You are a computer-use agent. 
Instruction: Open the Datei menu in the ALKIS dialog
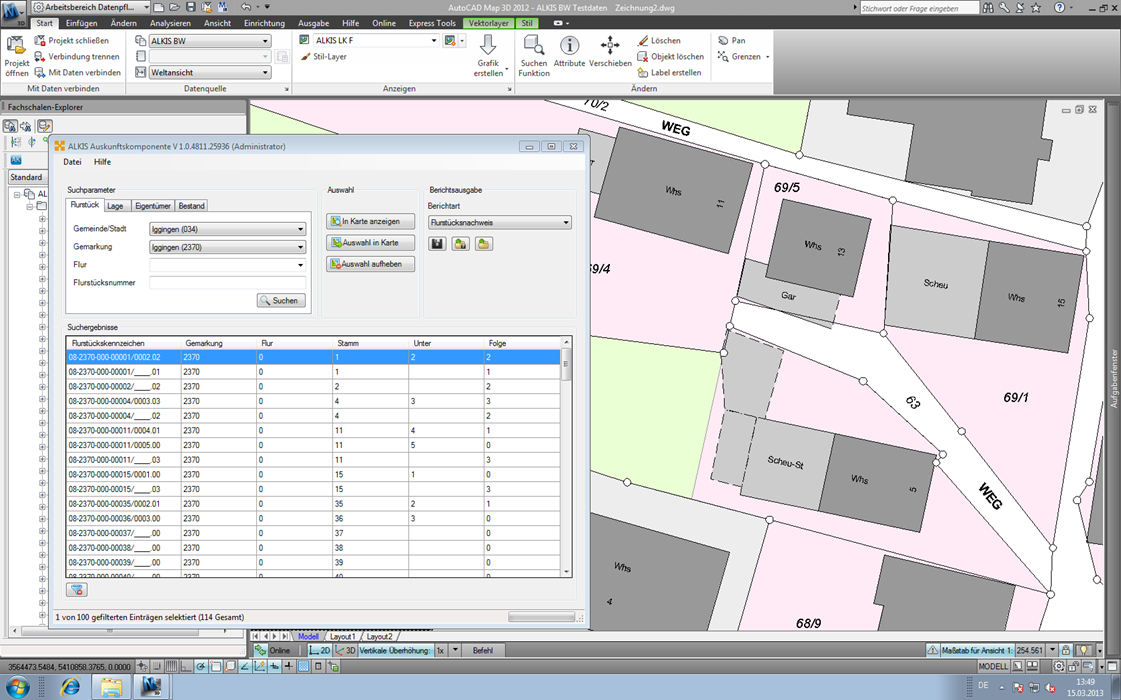[x=71, y=161]
